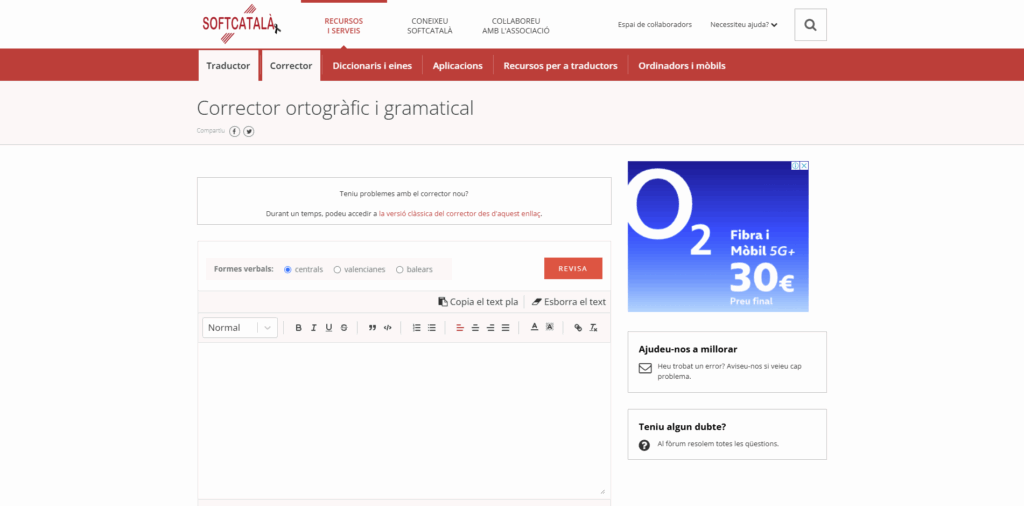Viewport: 1024px width, 506px height.
Task: Expand the Necessiteu ajuda? menu
Action: [743, 25]
